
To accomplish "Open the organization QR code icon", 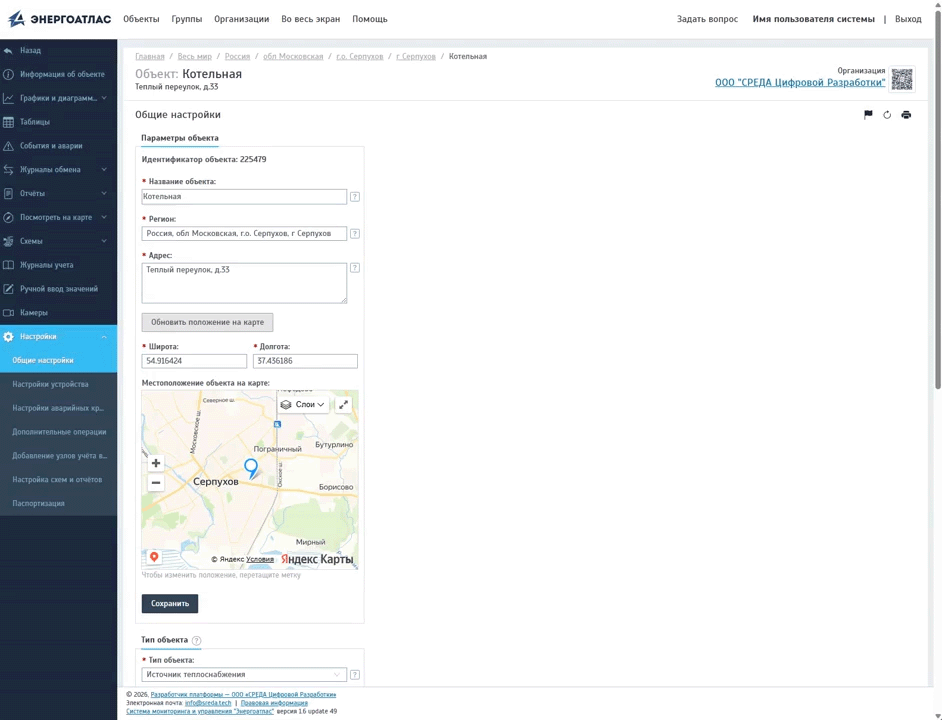I will pyautogui.click(x=902, y=79).
